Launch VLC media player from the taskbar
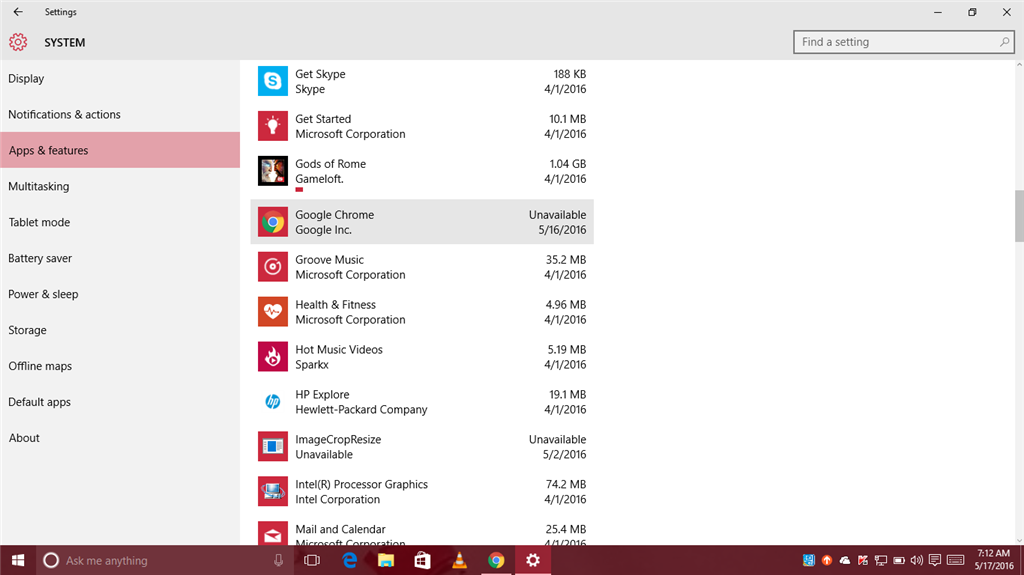 coord(459,561)
